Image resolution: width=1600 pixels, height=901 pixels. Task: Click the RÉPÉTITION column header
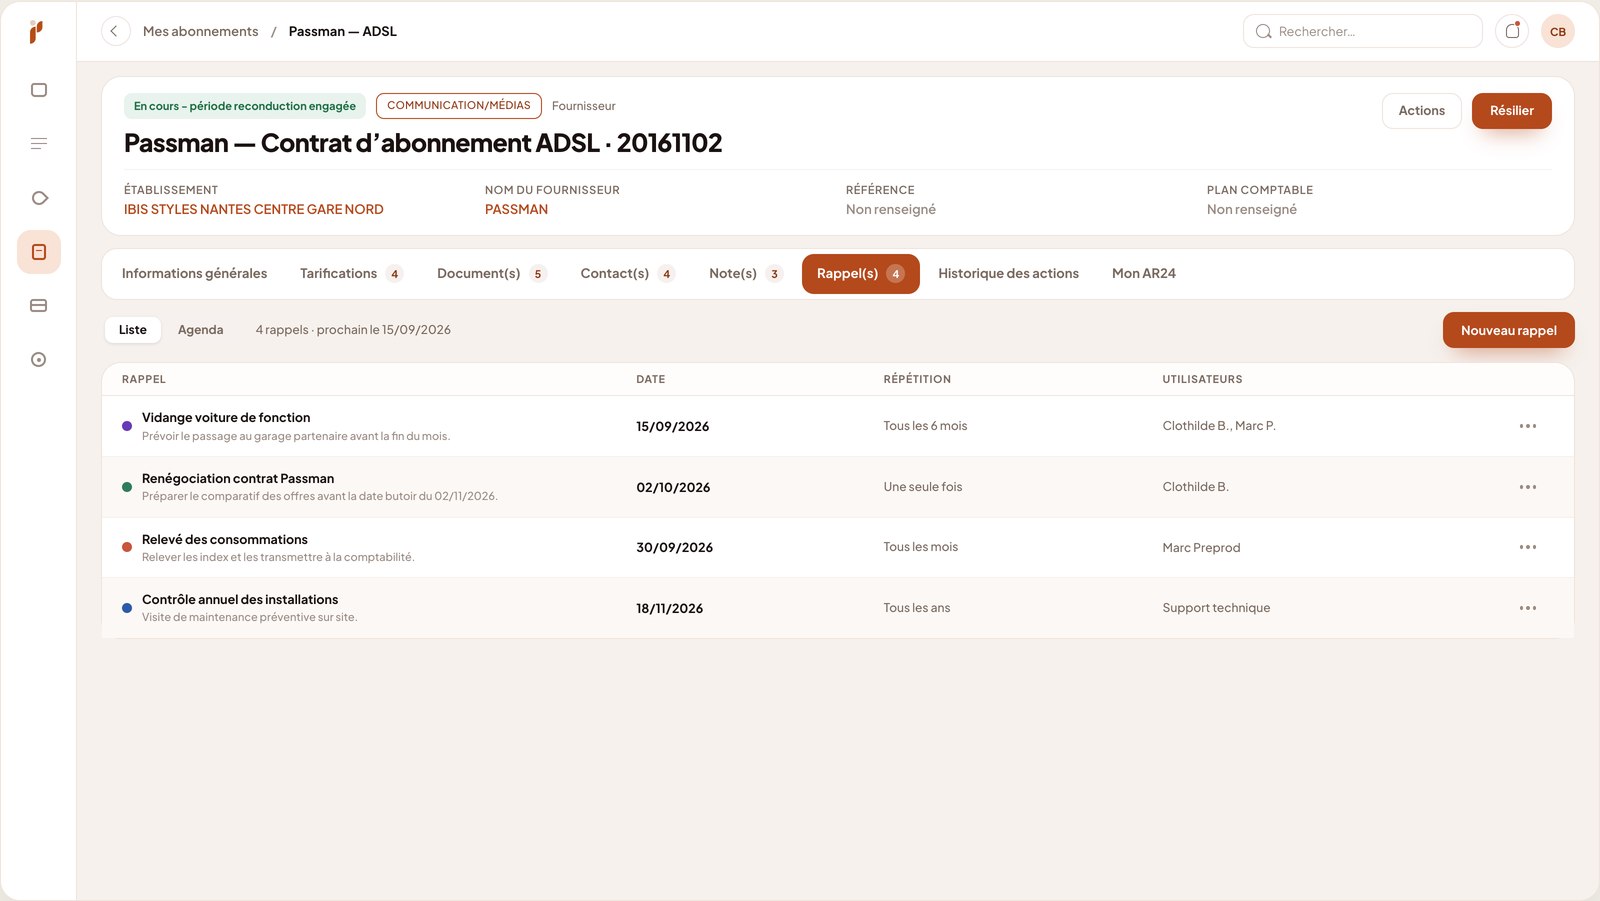917,379
